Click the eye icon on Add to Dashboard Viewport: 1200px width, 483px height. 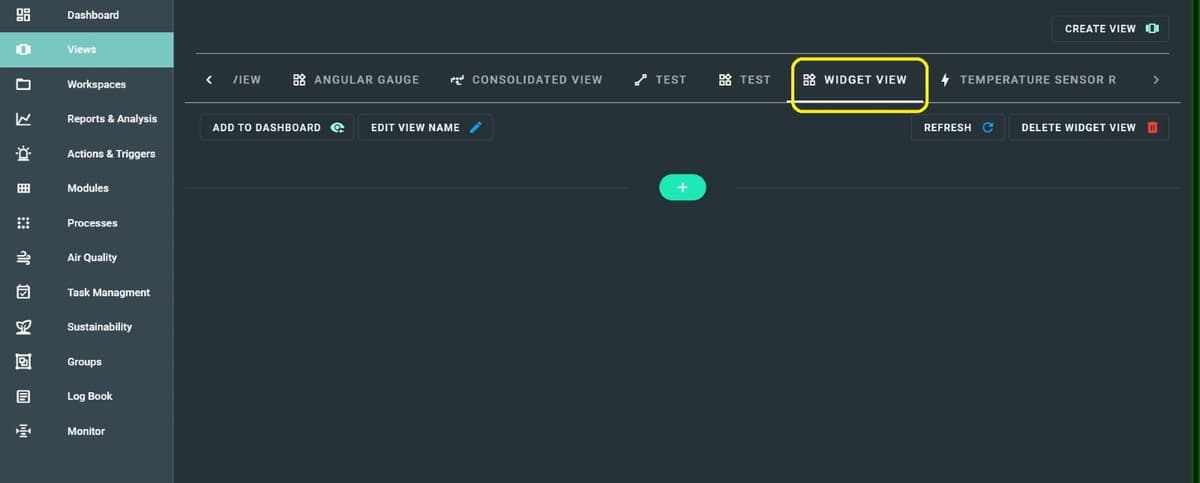(x=337, y=127)
